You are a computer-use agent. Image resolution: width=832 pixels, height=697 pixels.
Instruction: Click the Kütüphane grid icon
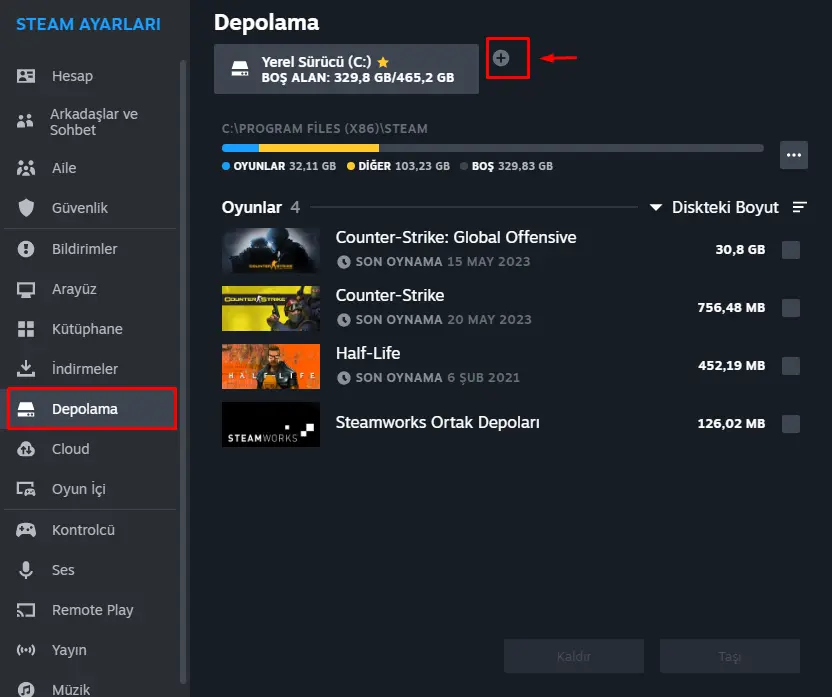26,329
